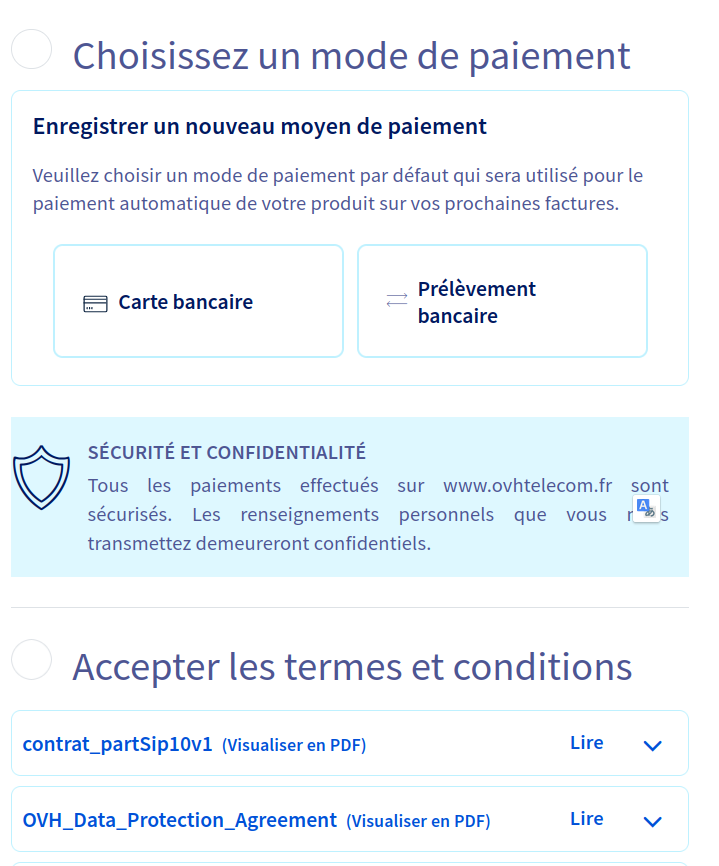Choose the Carte bancaire payment option
This screenshot has width=719, height=866.
(198, 301)
